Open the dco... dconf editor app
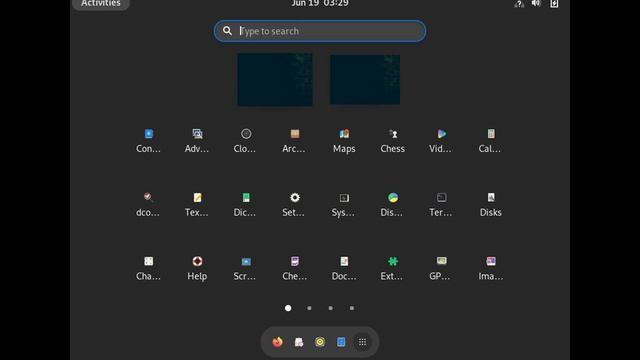The width and height of the screenshot is (640, 360). click(149, 204)
